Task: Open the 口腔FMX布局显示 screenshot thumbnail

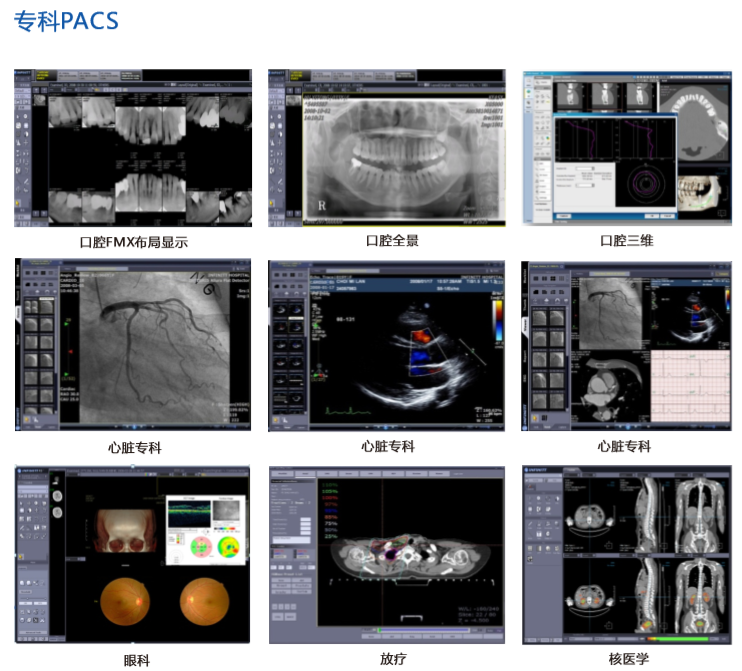Action: 133,148
